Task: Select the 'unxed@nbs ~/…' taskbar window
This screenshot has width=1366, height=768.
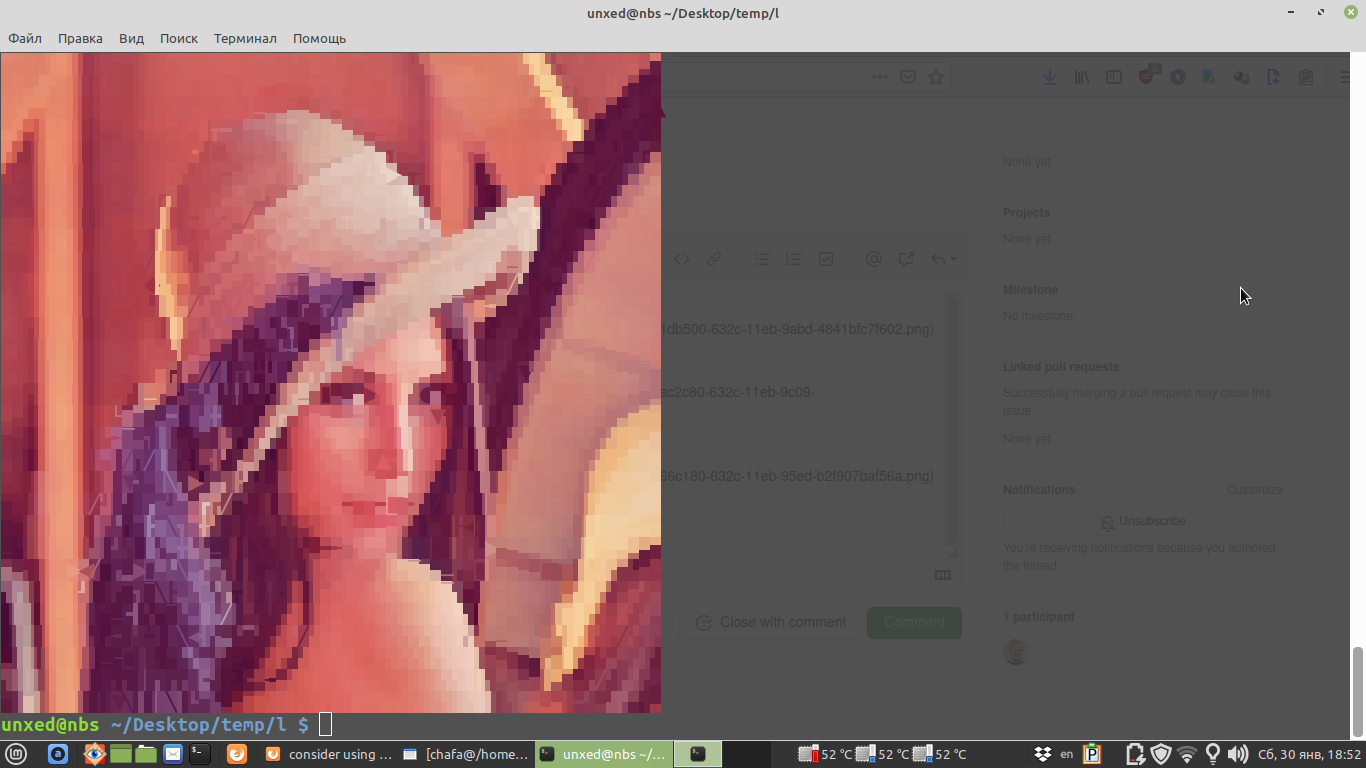Action: [x=603, y=754]
